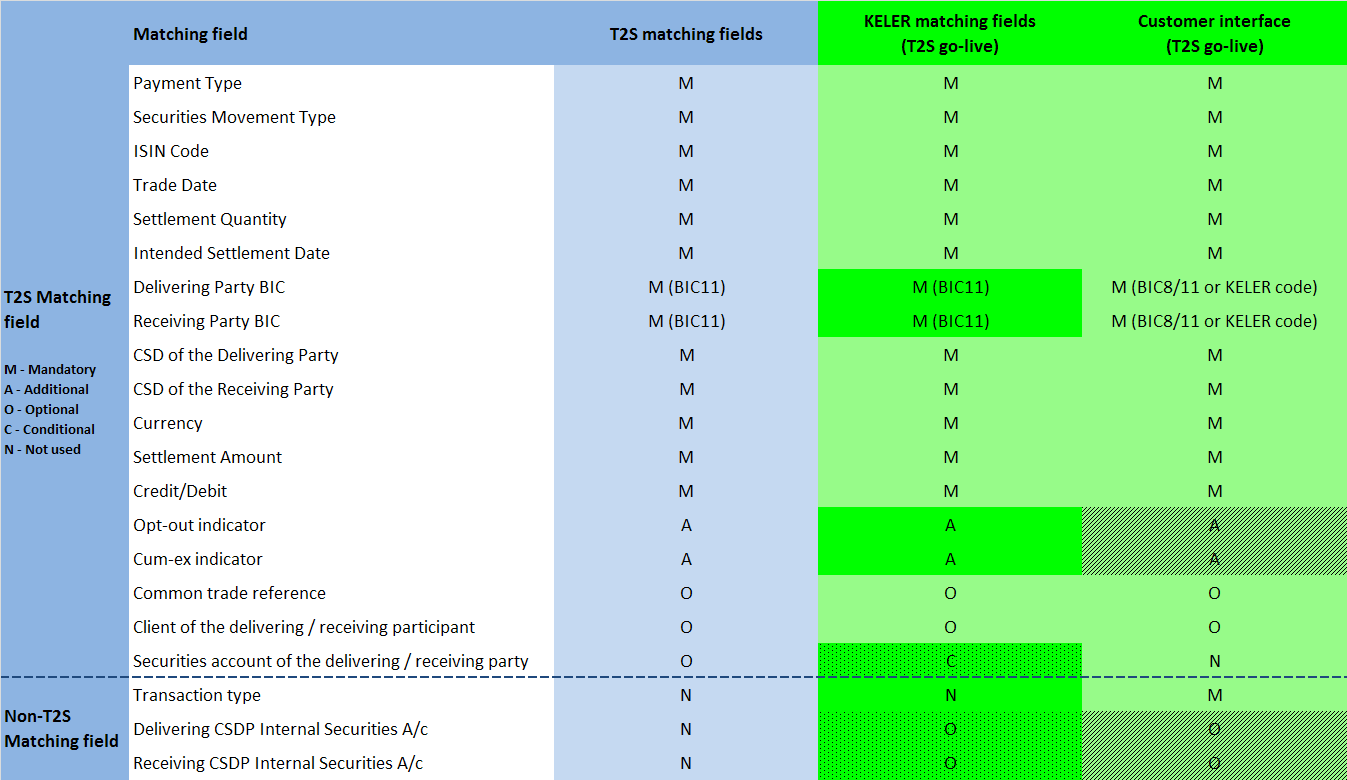Viewport: 1347px width, 780px height.
Task: Click 'M (BIC8/11 or KELER code)' in Receiving row
Action: click(x=1214, y=321)
